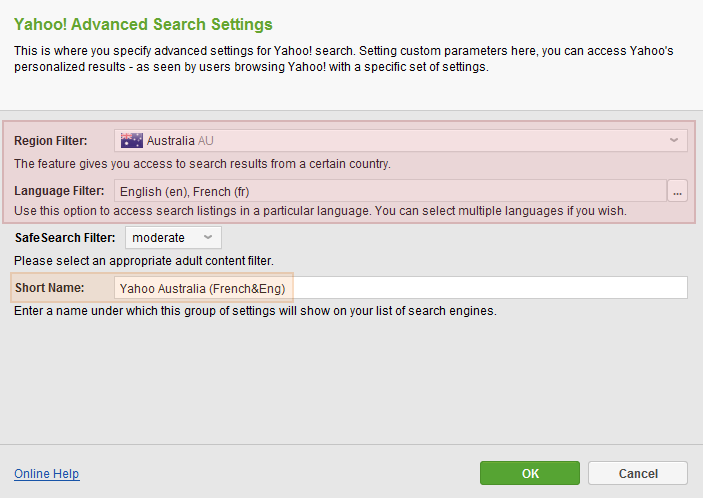Expand the Region Filter dropdown chevron

coord(673,140)
